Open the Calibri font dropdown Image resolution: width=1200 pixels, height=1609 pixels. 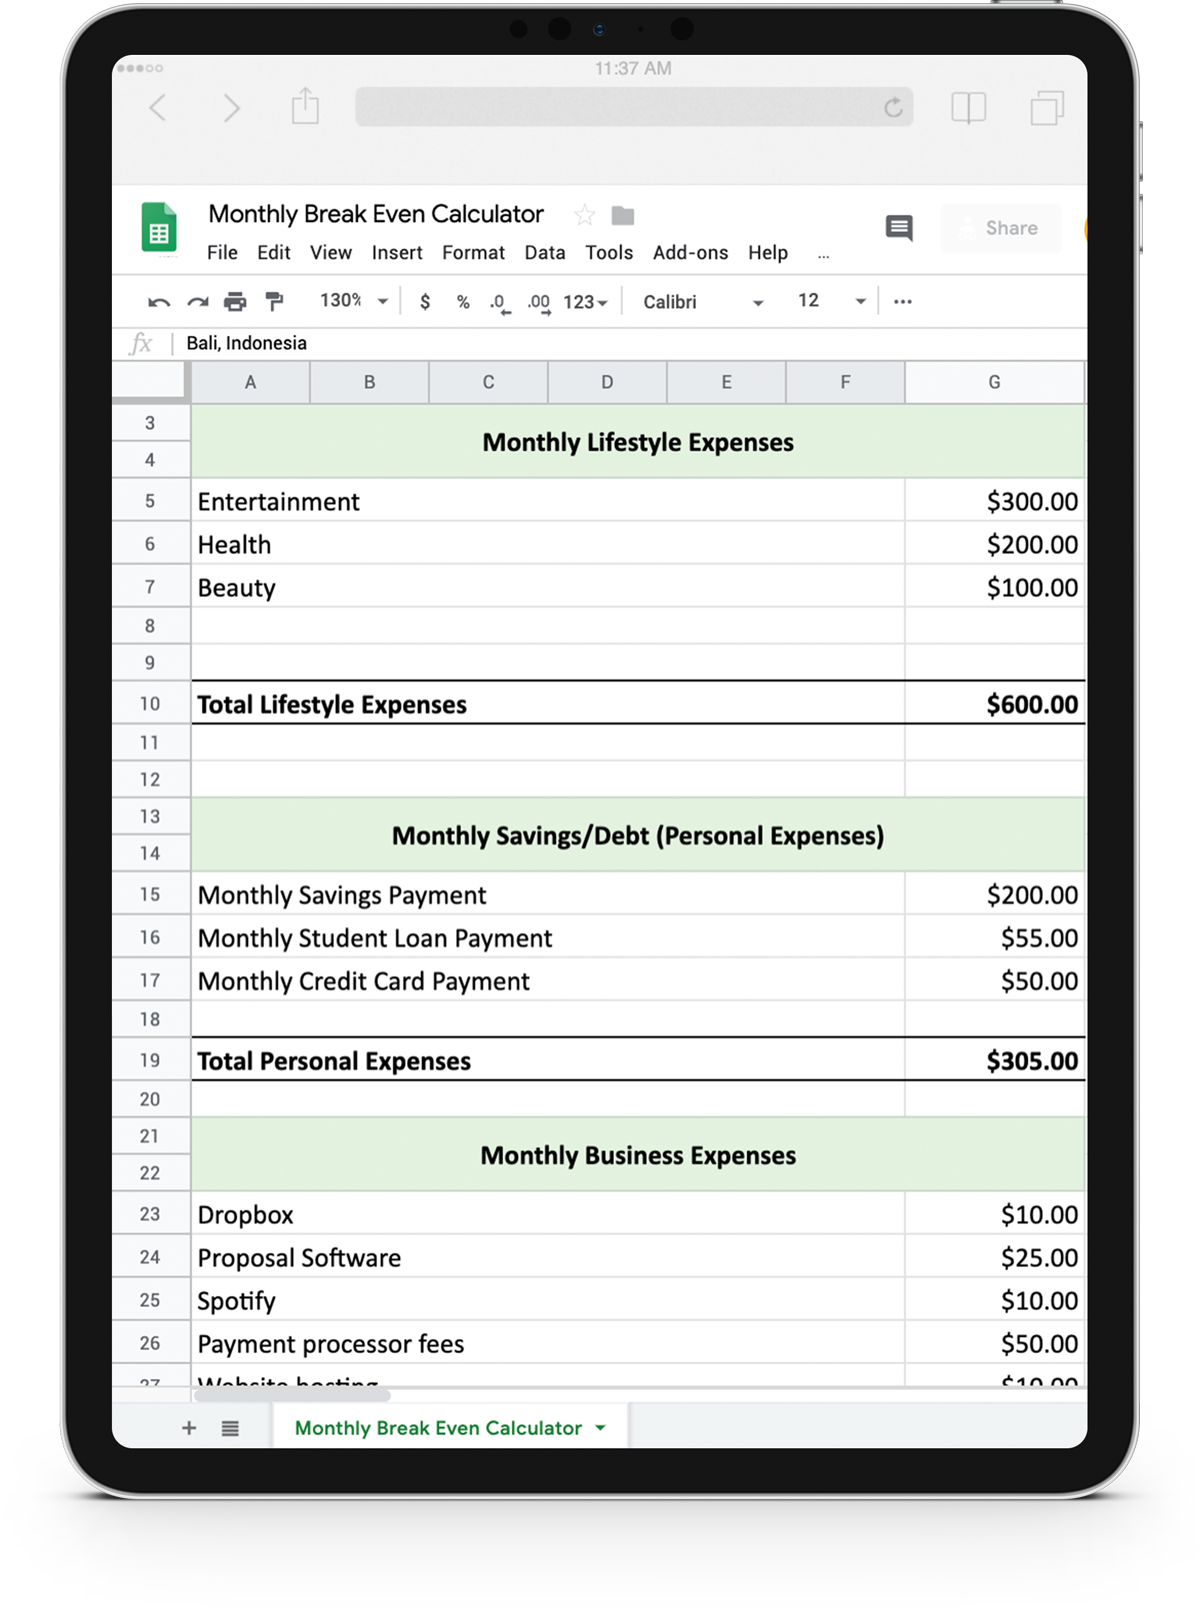[703, 302]
